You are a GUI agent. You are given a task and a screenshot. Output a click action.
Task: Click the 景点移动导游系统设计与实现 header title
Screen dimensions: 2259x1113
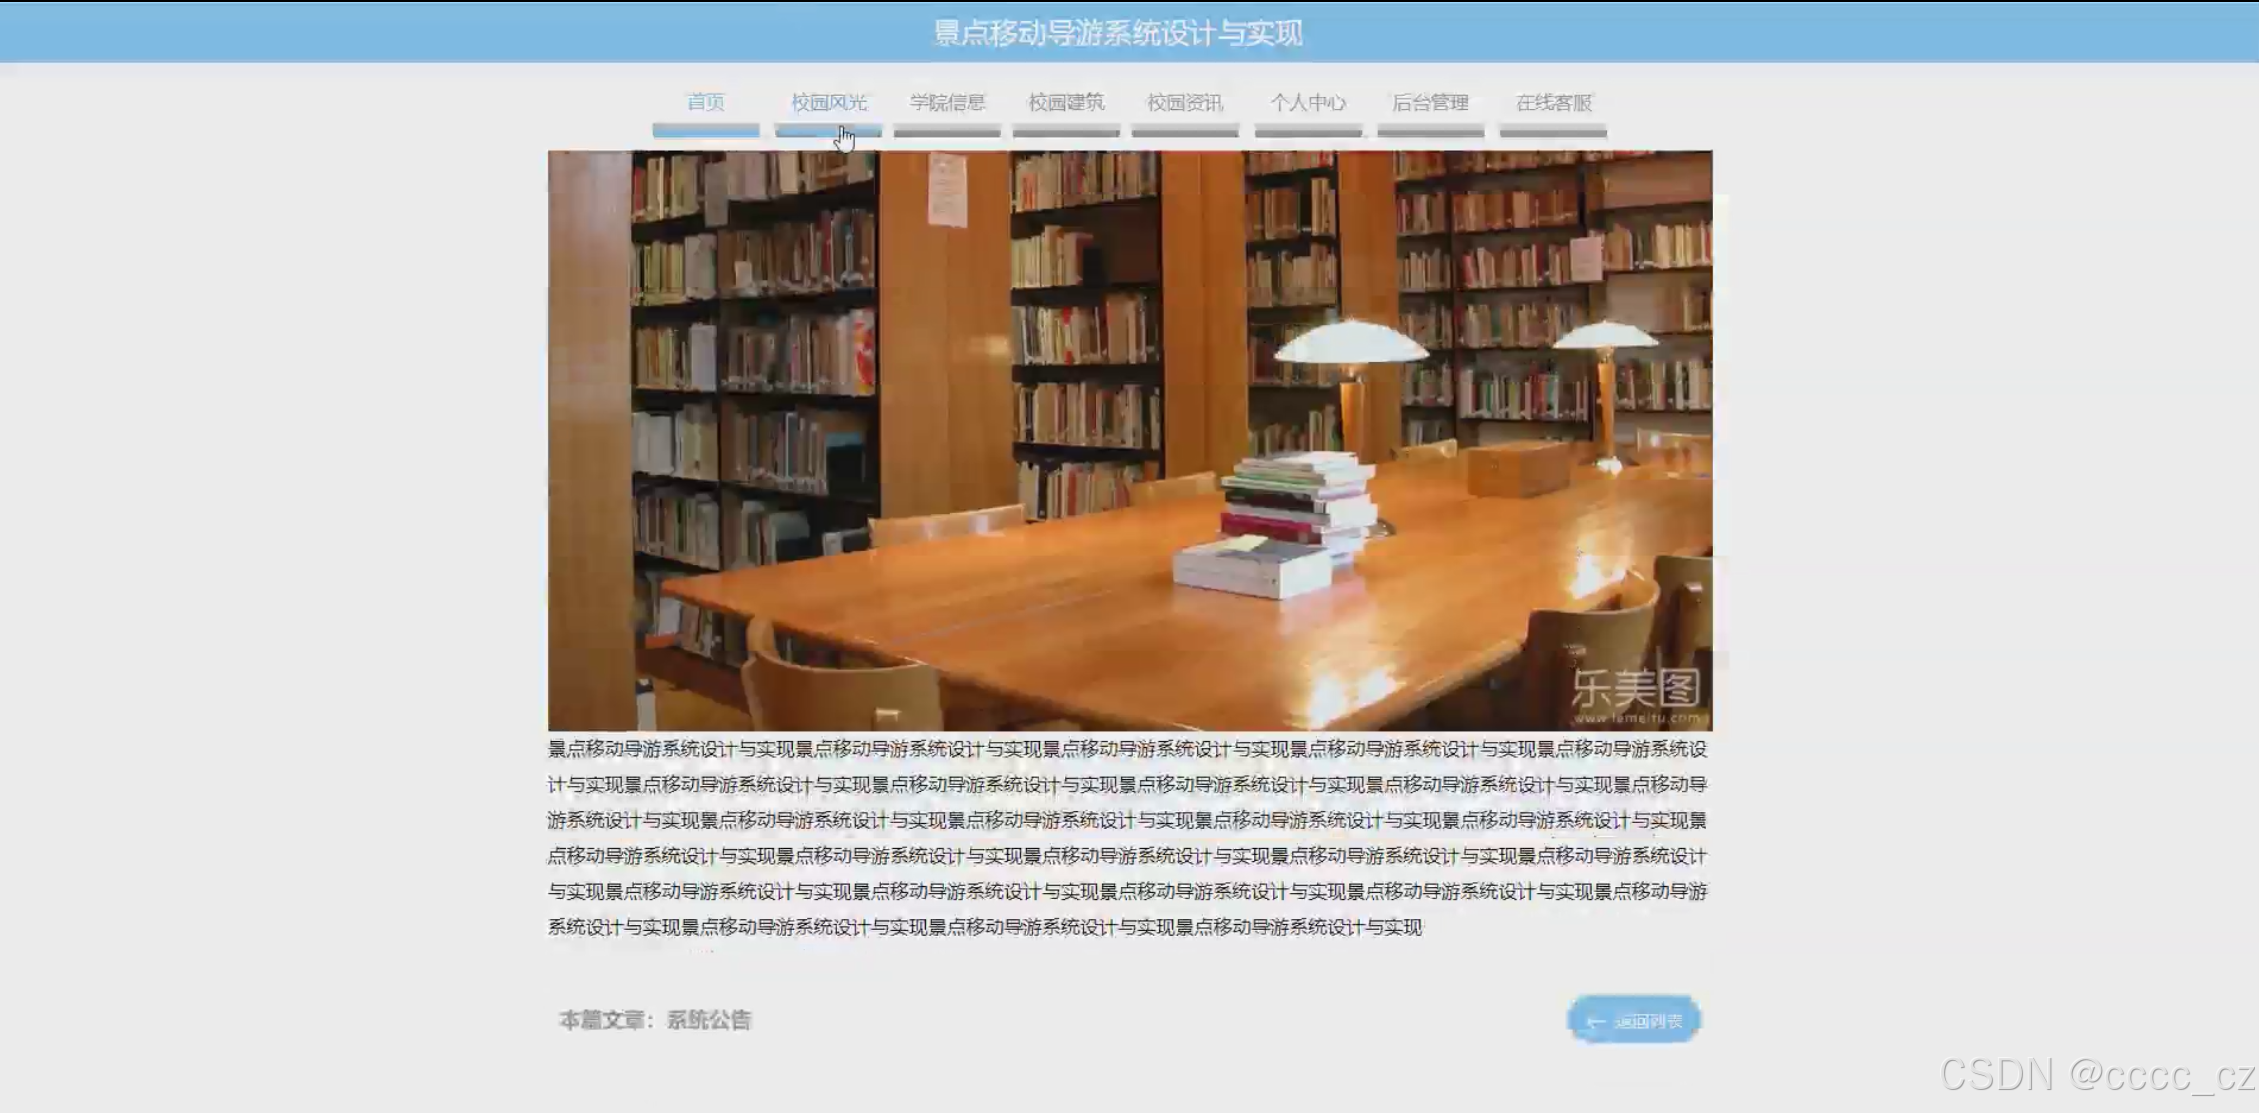1118,33
